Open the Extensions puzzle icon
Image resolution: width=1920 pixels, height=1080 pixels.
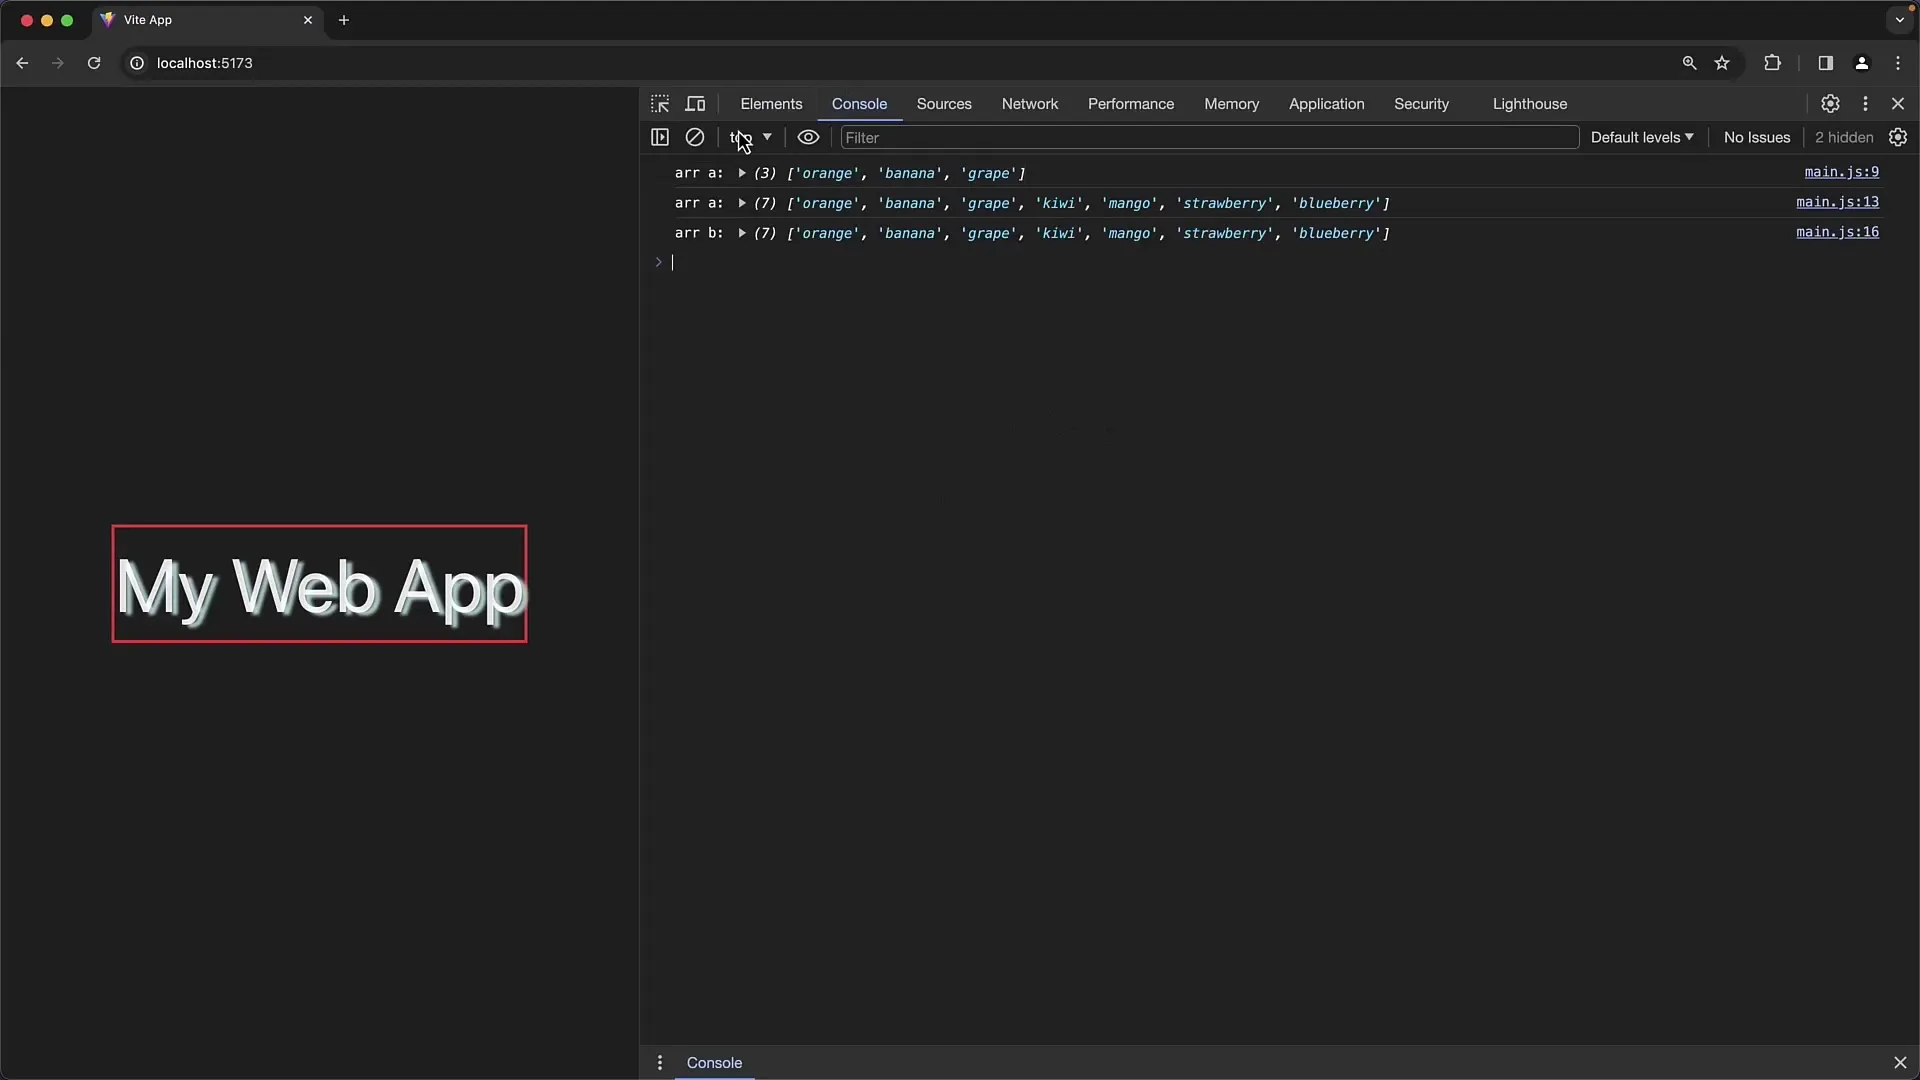[x=1772, y=63]
